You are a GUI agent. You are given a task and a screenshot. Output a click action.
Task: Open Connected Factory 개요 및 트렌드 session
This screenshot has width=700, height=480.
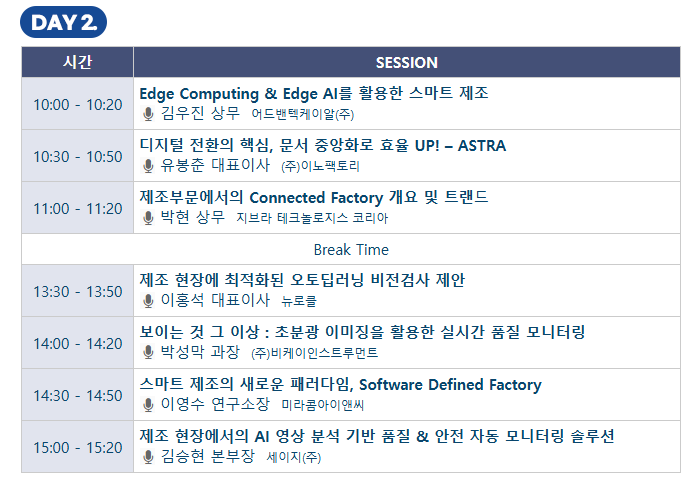click(x=313, y=197)
